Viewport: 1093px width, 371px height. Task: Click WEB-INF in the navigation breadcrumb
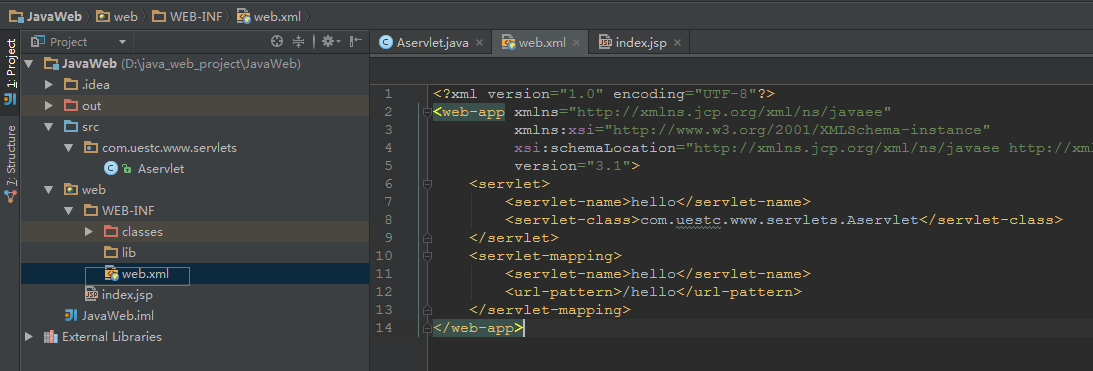pos(187,16)
